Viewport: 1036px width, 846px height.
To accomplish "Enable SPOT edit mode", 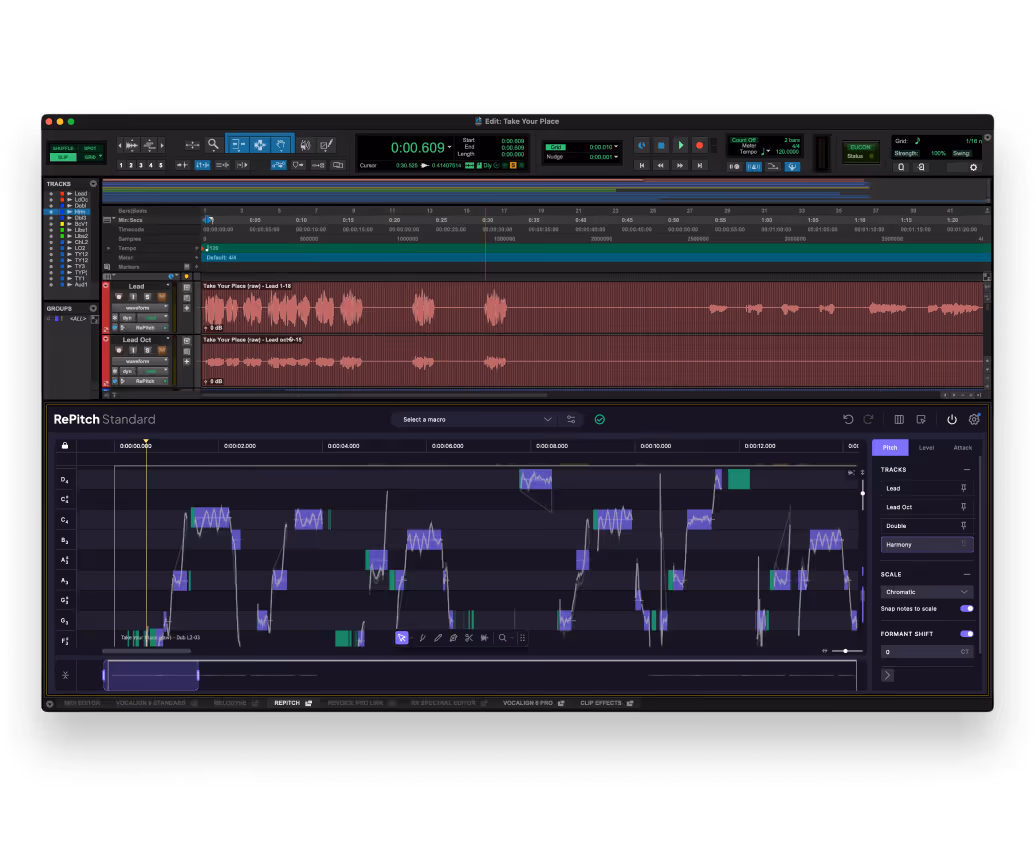I will (90, 148).
